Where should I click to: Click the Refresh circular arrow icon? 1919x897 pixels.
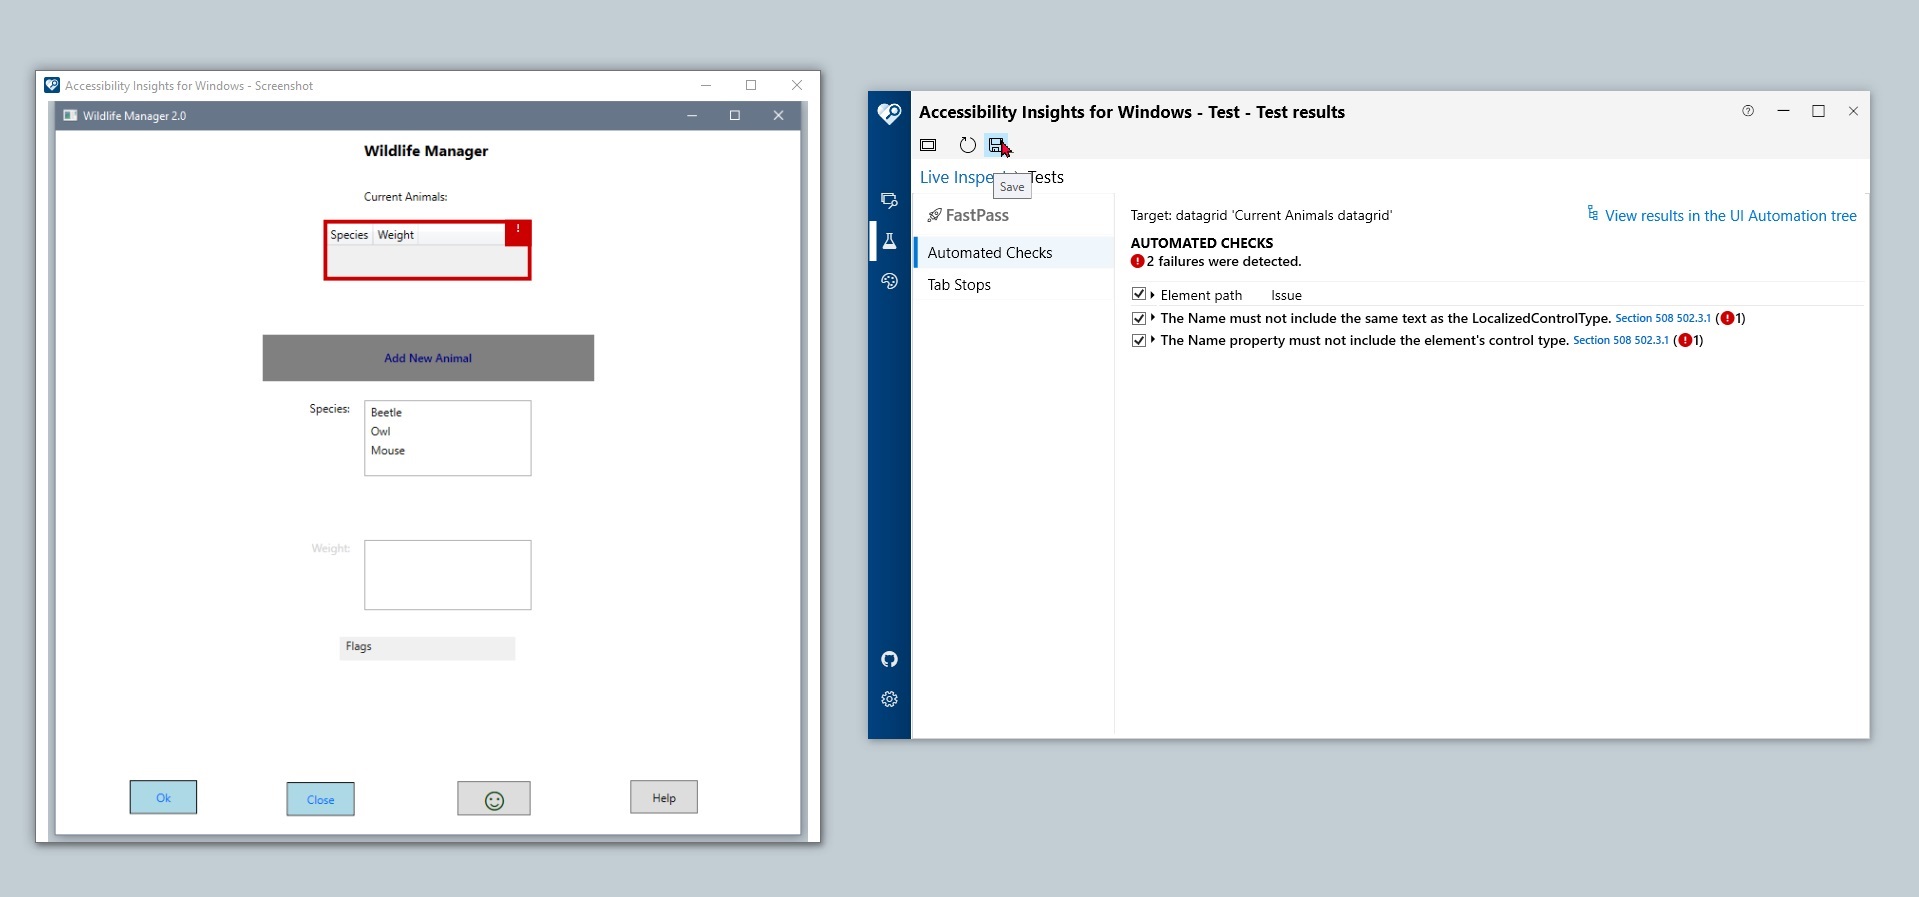(x=967, y=145)
